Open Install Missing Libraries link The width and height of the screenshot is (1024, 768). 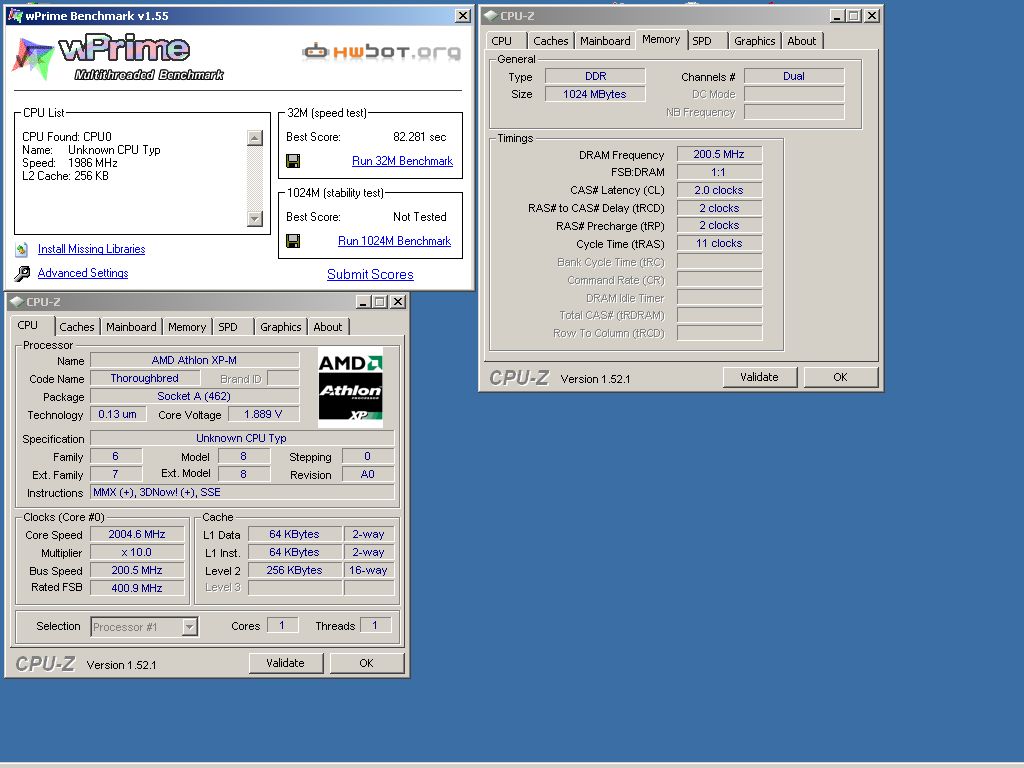tap(91, 249)
